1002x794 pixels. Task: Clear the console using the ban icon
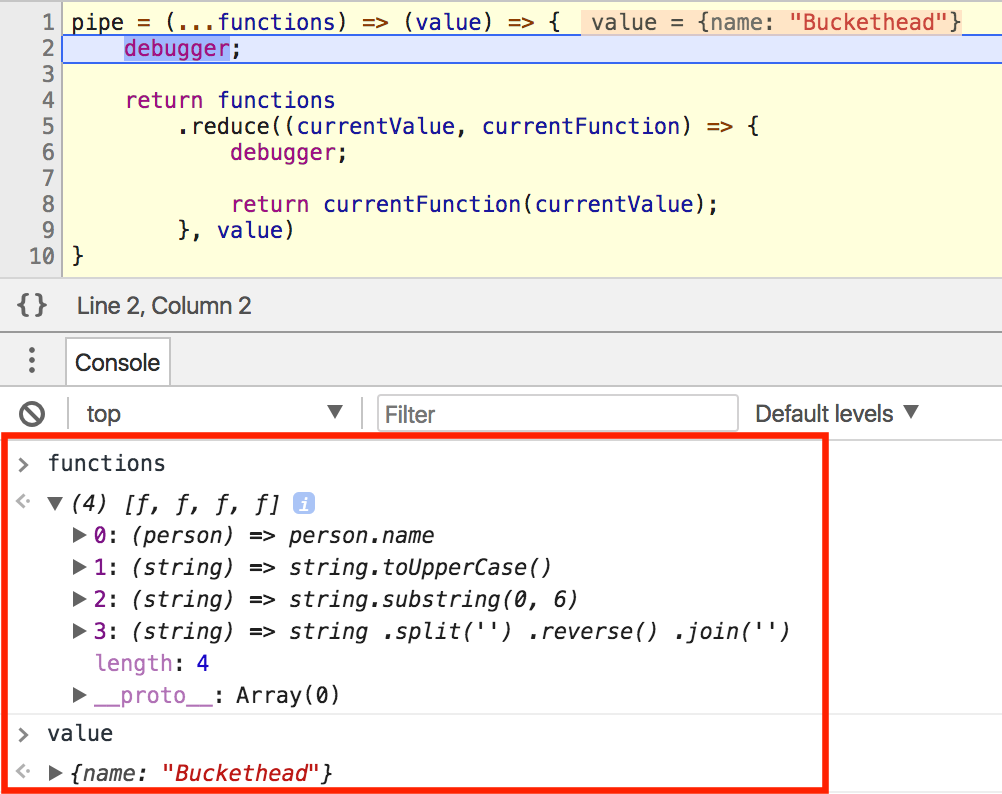(31, 413)
